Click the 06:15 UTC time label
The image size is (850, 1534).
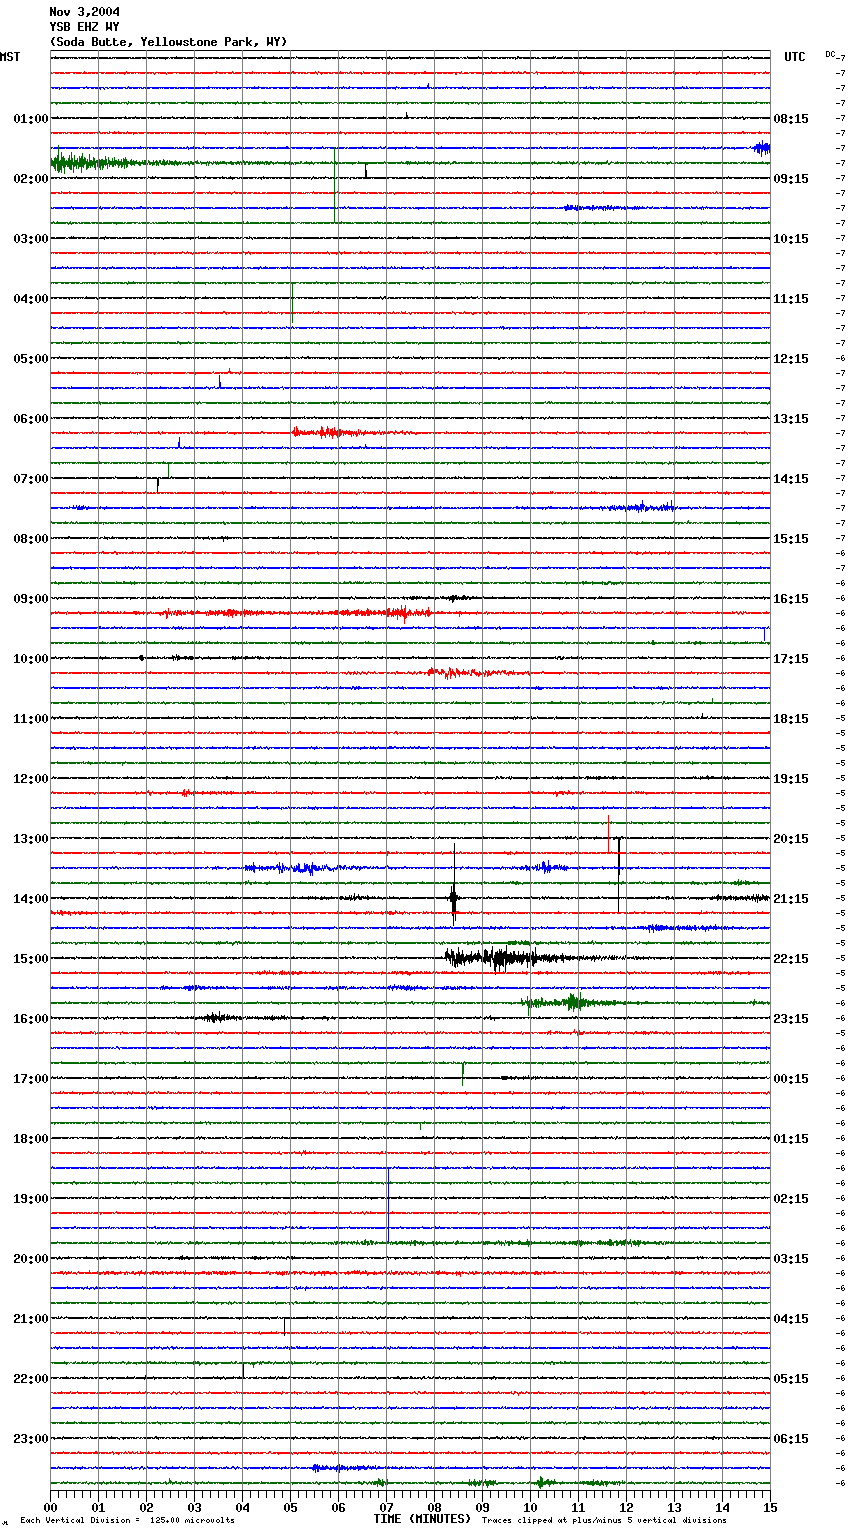[791, 1439]
